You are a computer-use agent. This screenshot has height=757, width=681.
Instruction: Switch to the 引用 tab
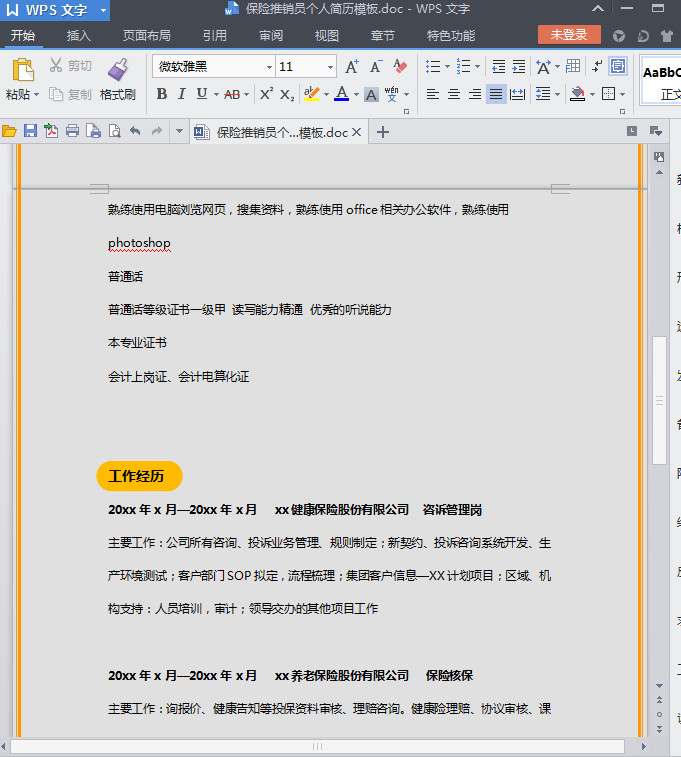[x=214, y=35]
